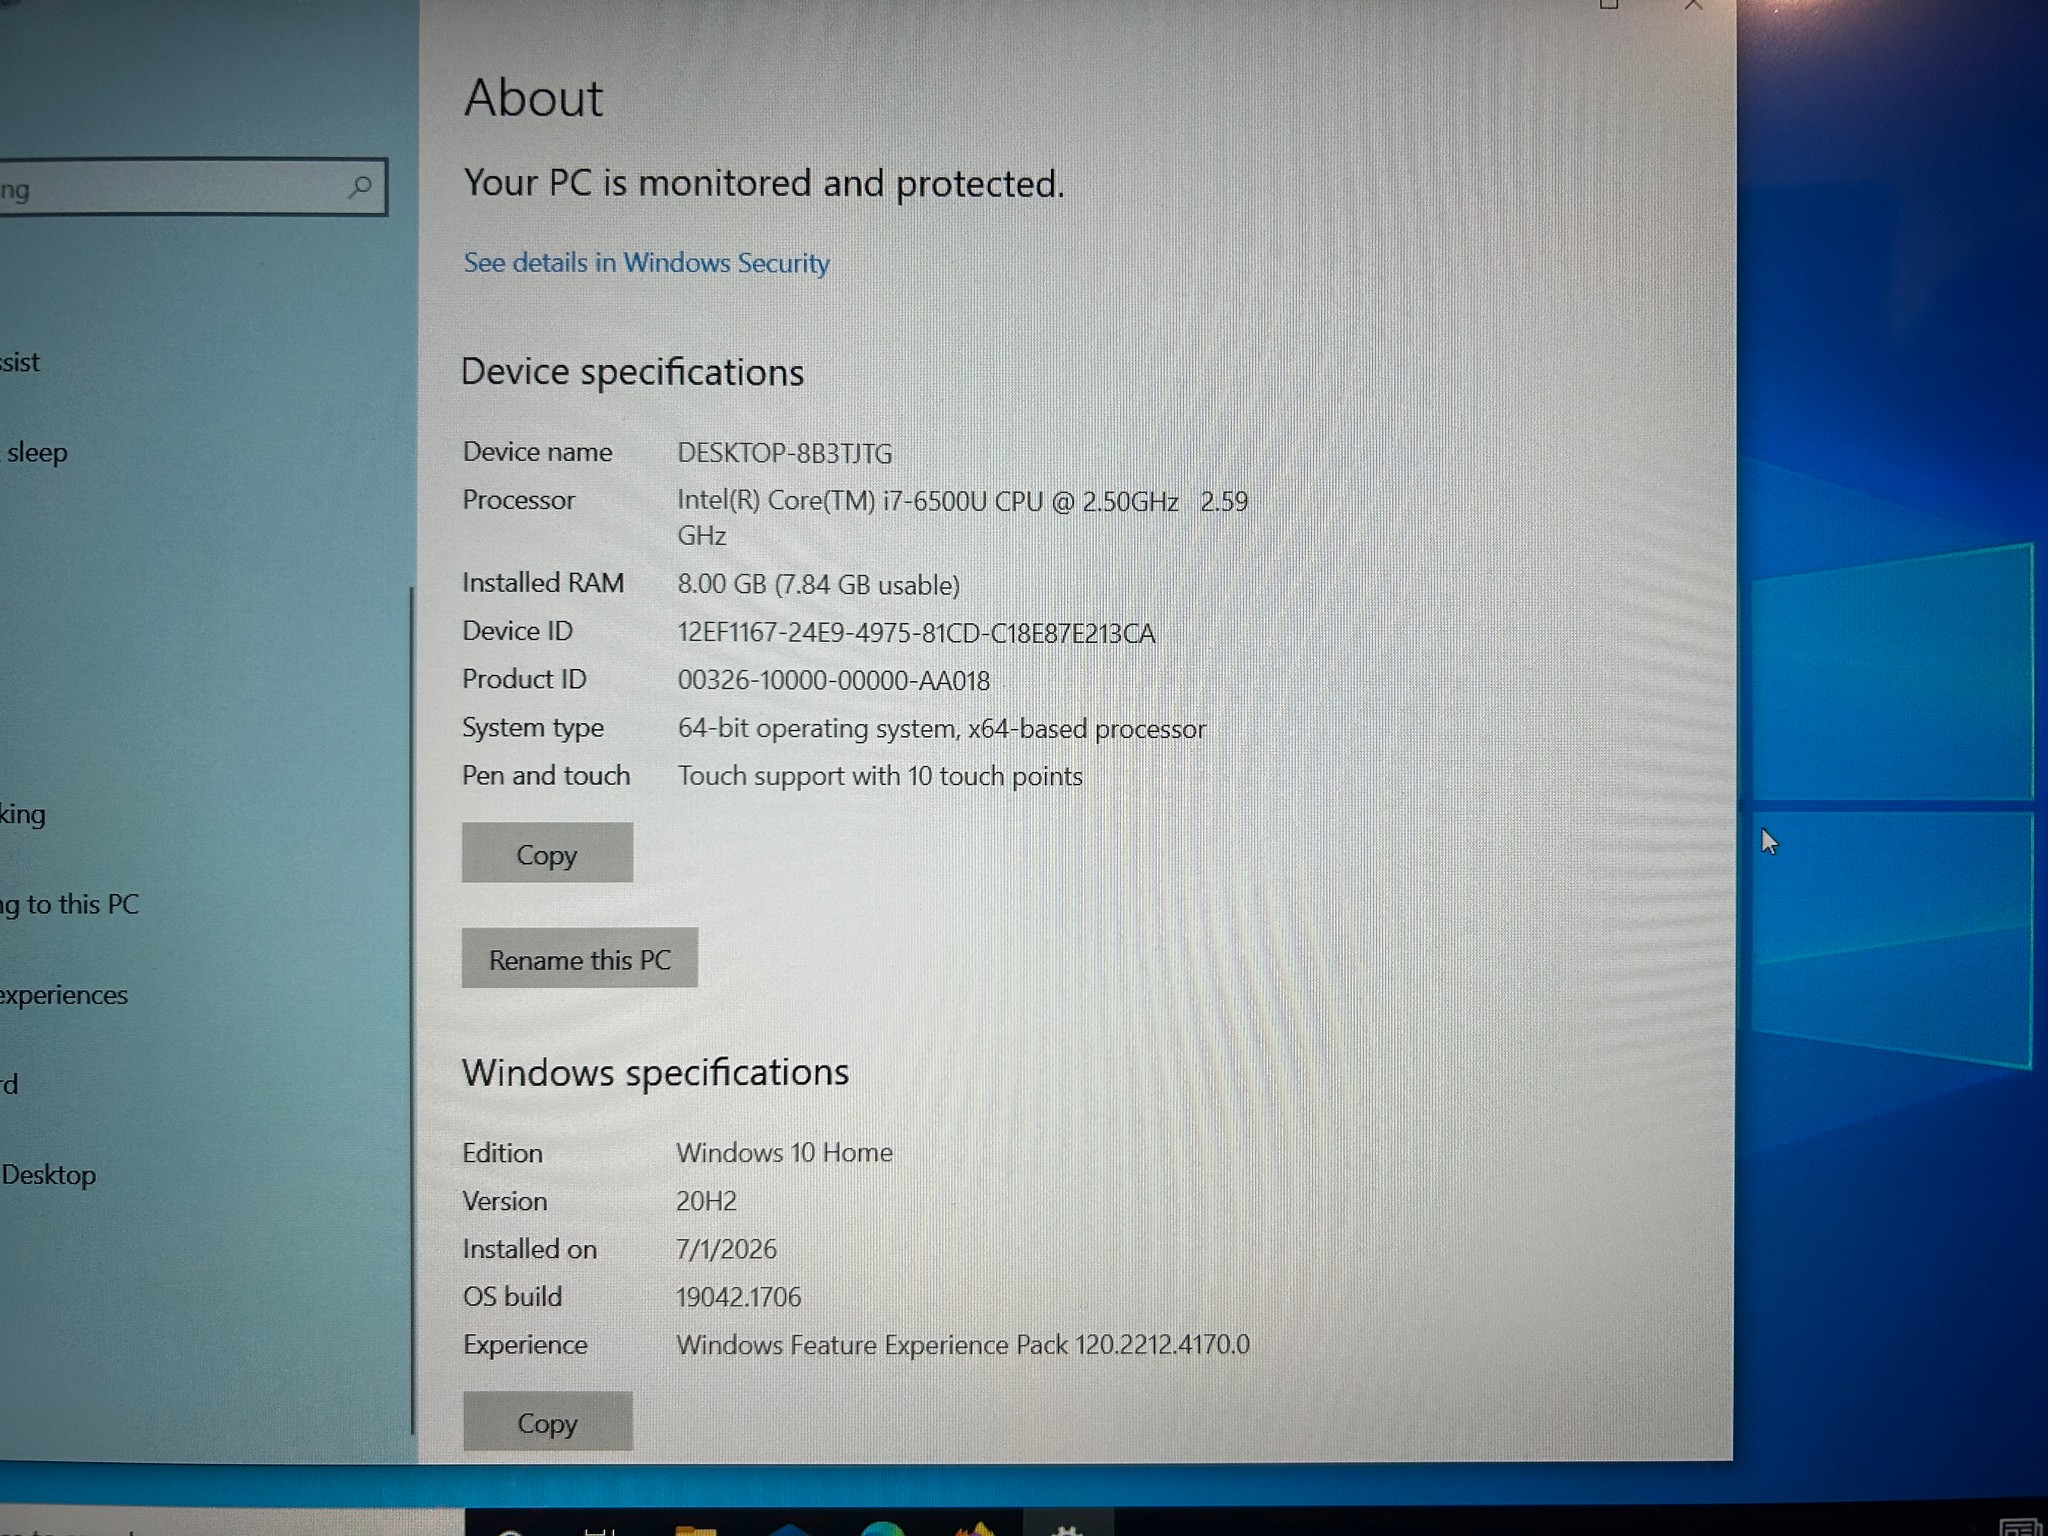
Task: Open File Explorer from the taskbar
Action: pos(696,1529)
